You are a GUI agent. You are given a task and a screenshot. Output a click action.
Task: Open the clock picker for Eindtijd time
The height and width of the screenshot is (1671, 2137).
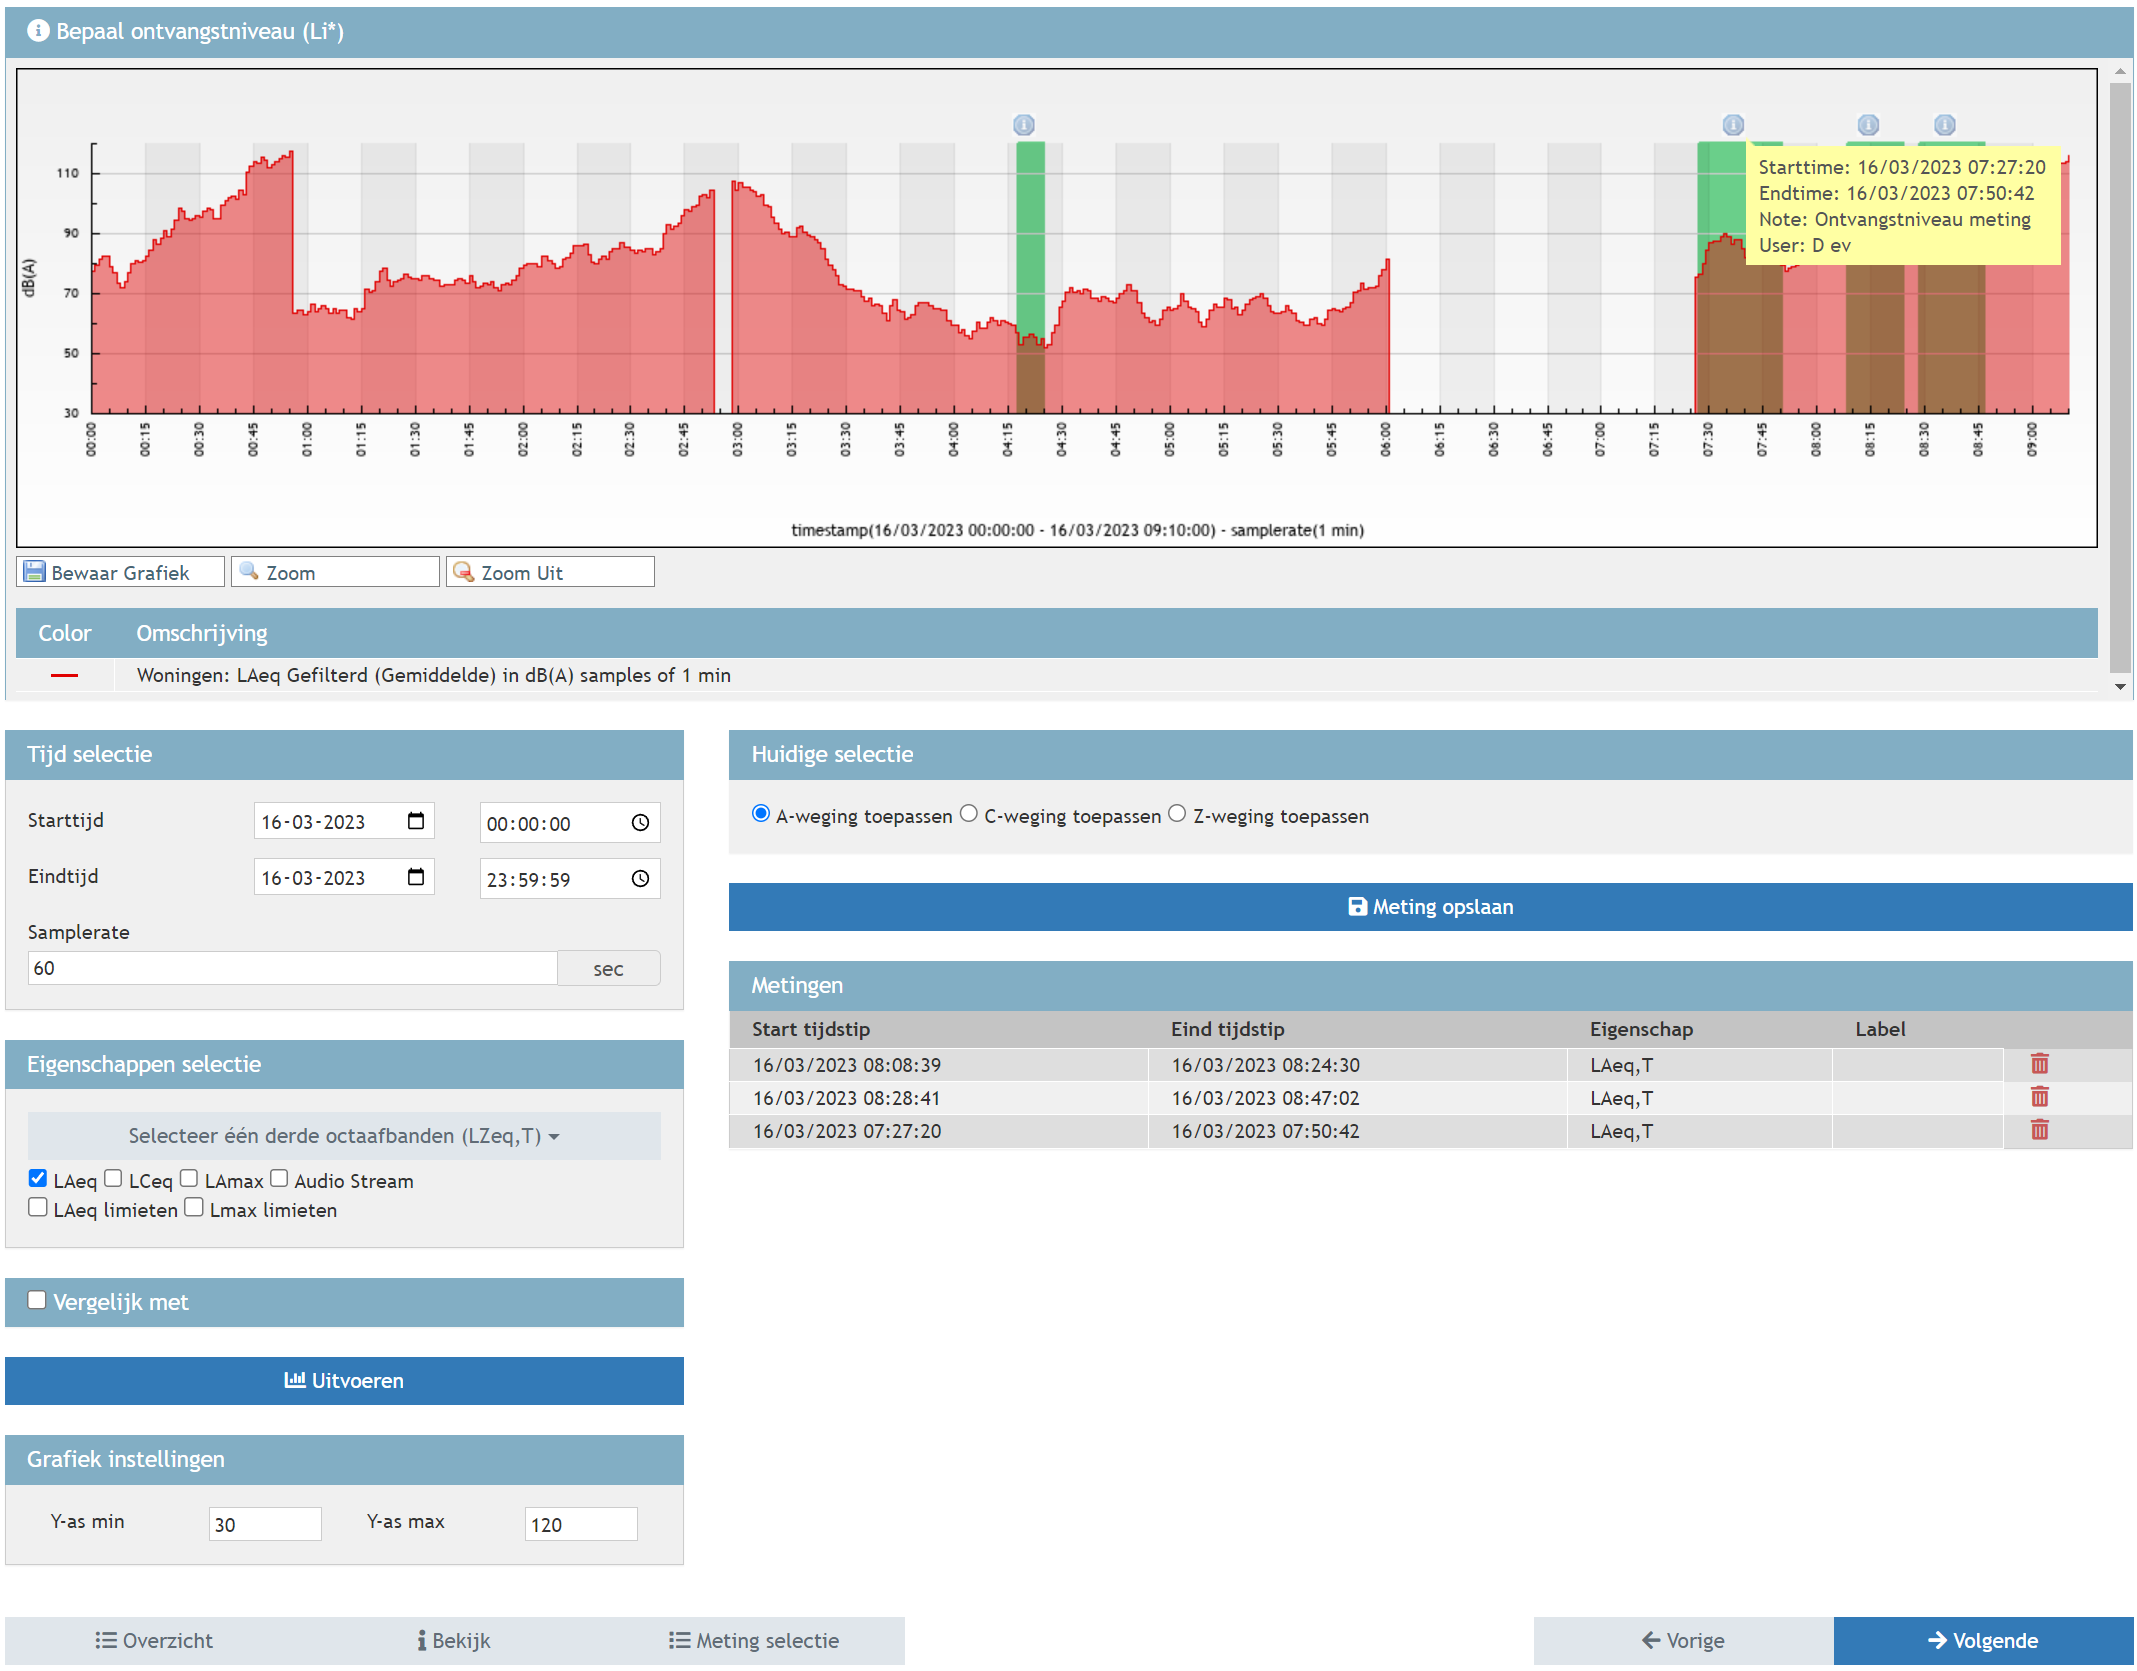pyautogui.click(x=640, y=878)
